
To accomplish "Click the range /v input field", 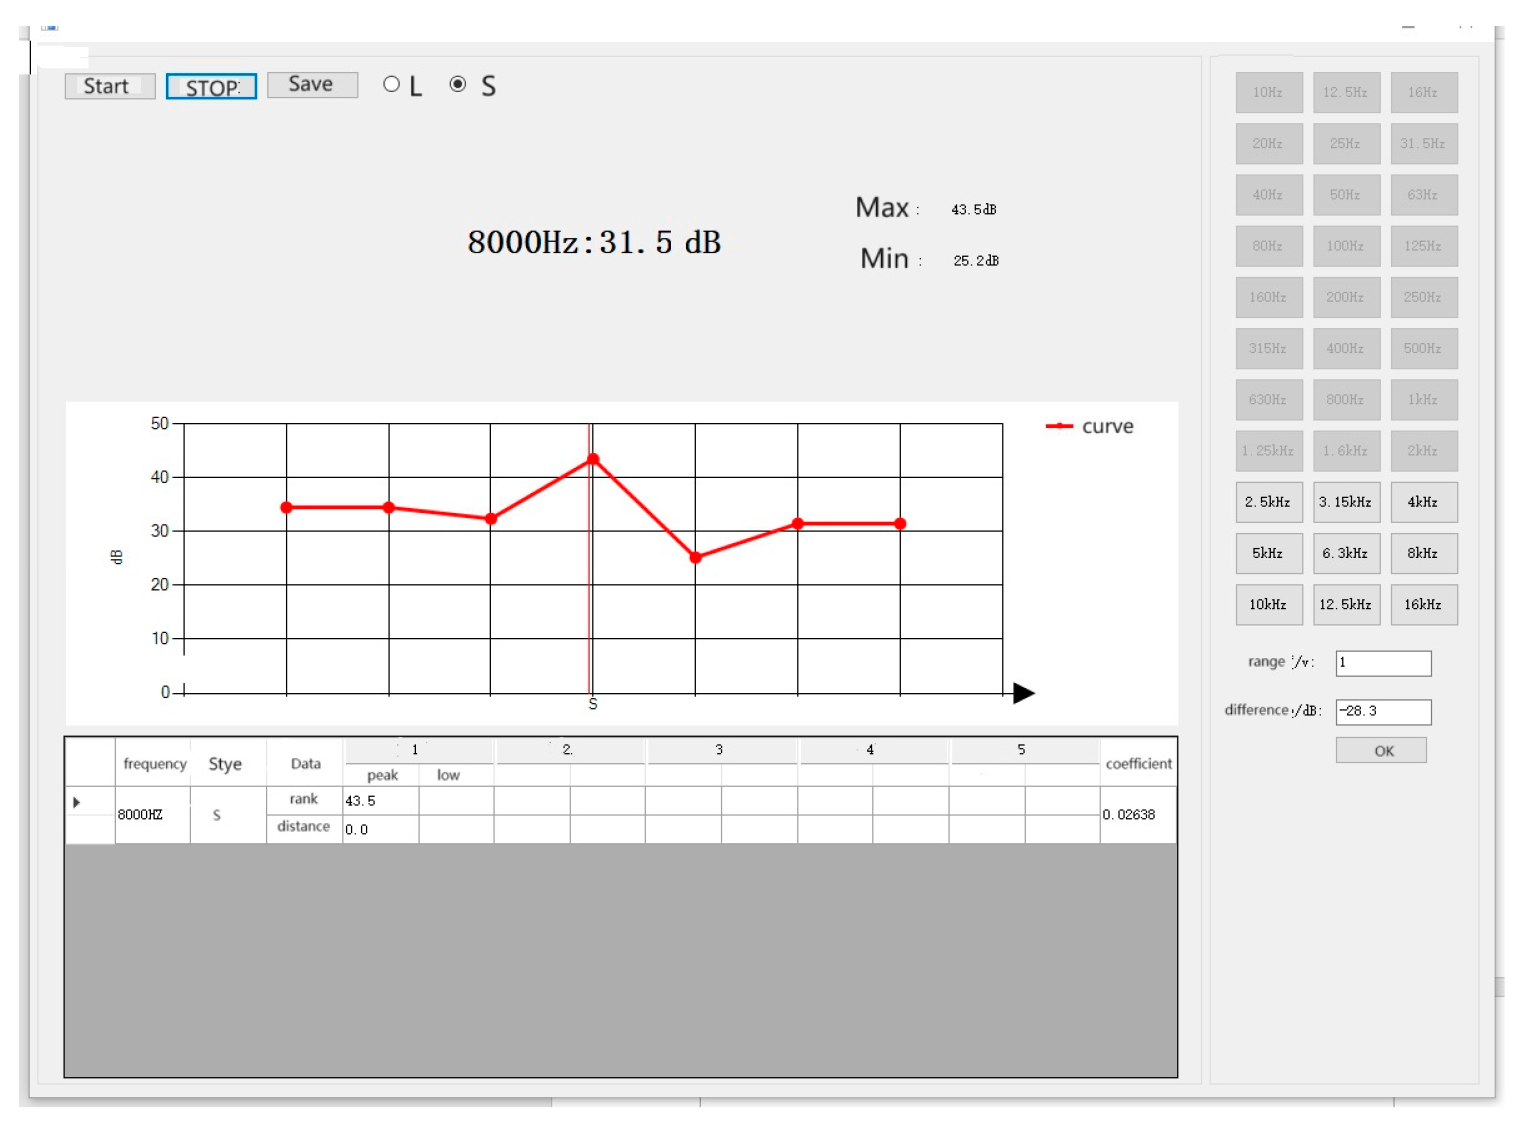I will point(1383,663).
